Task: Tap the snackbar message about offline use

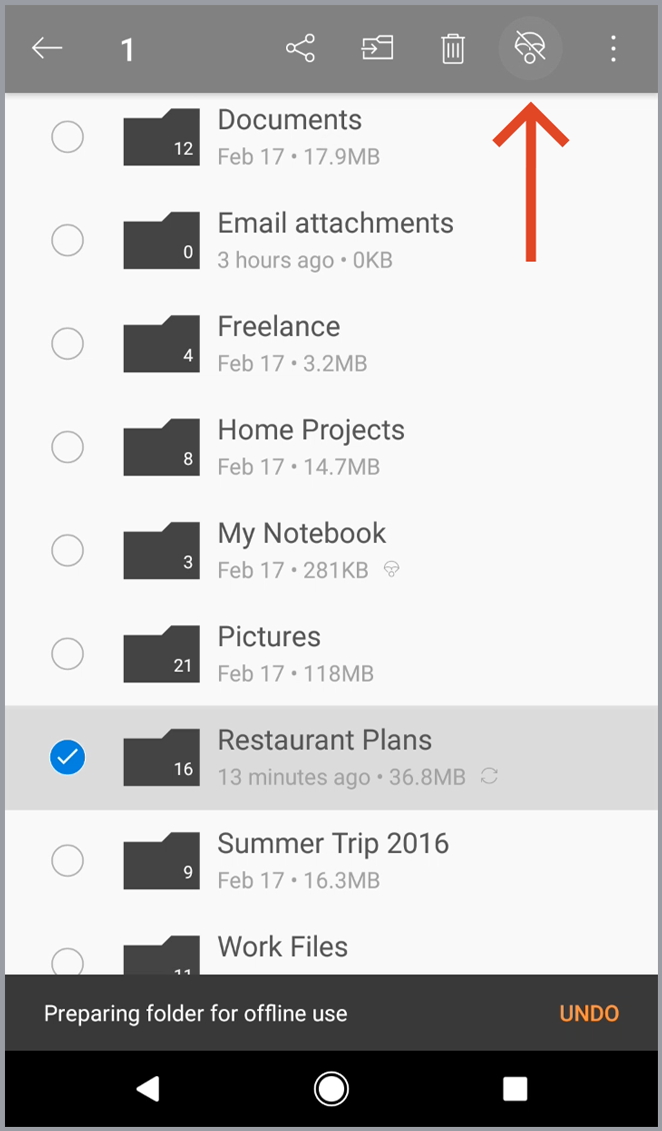Action: [195, 1013]
